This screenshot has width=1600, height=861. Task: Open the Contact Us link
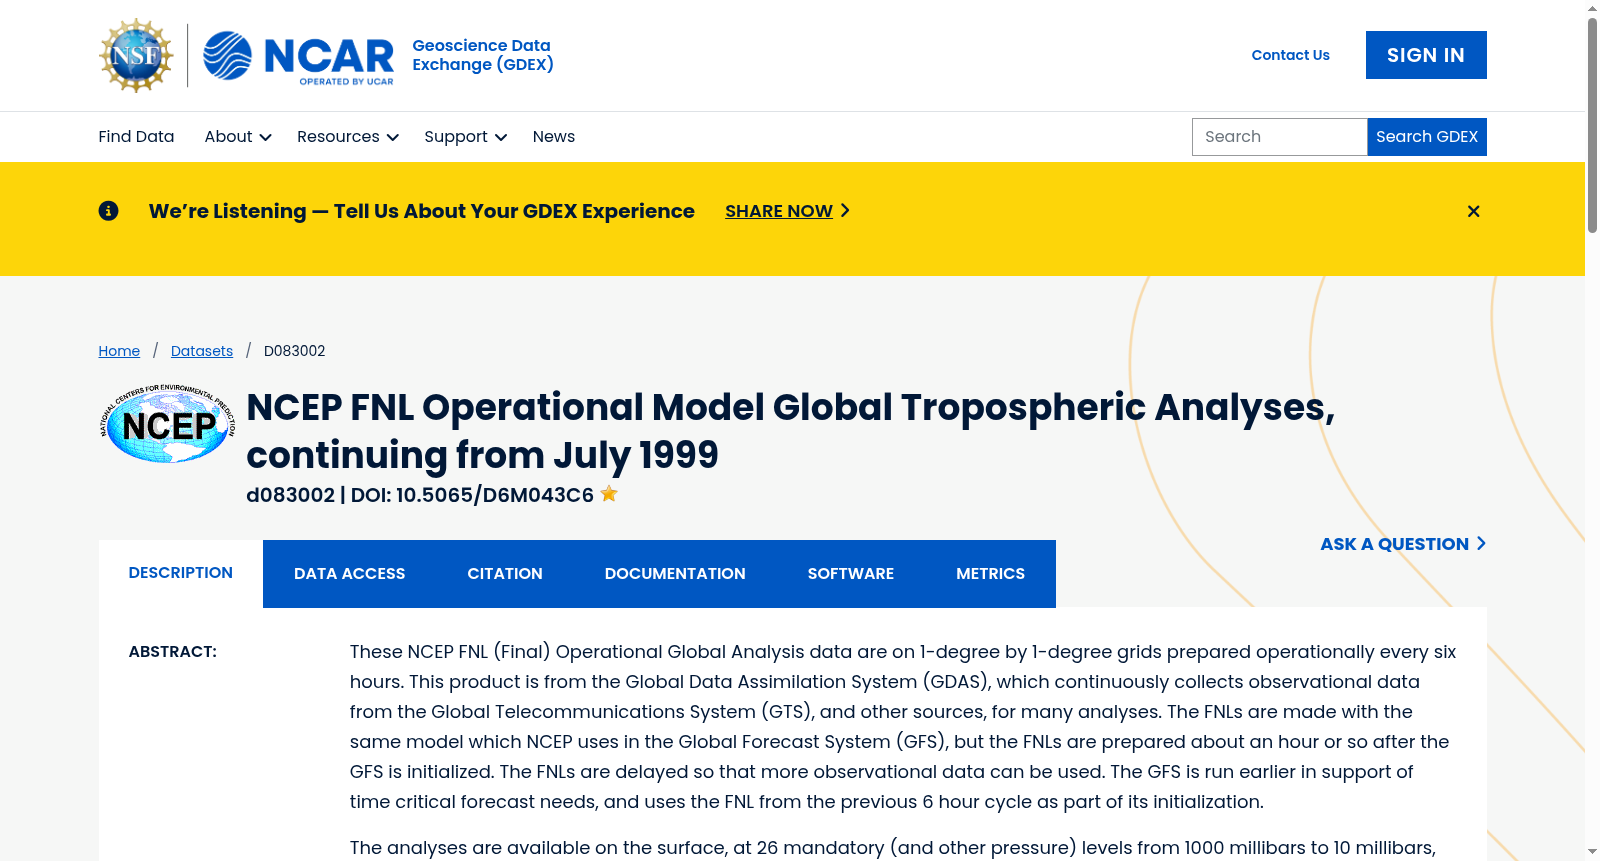point(1290,55)
